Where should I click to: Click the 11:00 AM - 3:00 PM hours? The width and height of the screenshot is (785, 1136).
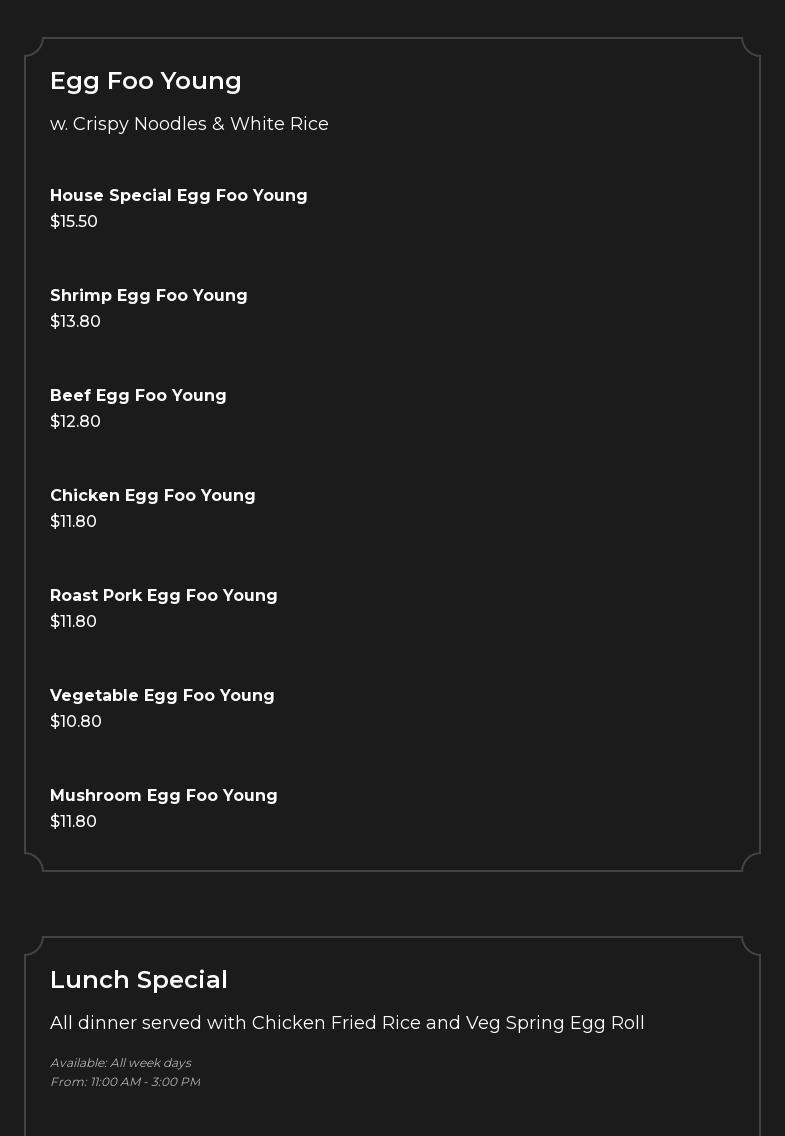(x=145, y=1082)
